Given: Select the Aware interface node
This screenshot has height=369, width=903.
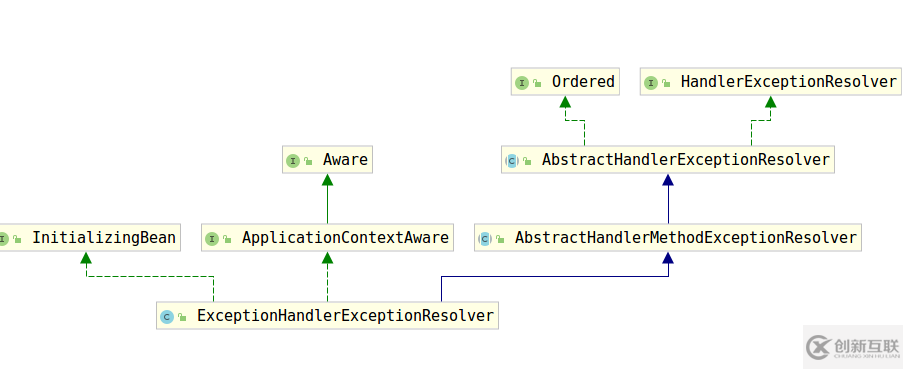Looking at the screenshot, I should coord(327,159).
